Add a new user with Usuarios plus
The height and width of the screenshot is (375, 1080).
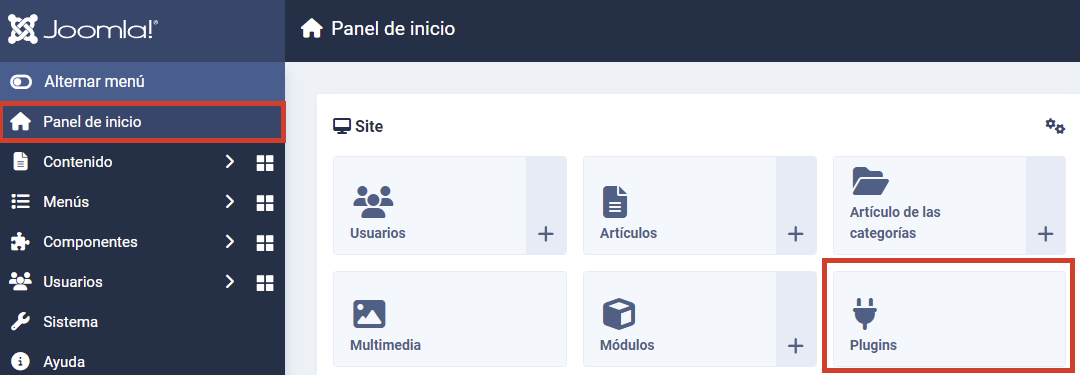pyautogui.click(x=546, y=234)
